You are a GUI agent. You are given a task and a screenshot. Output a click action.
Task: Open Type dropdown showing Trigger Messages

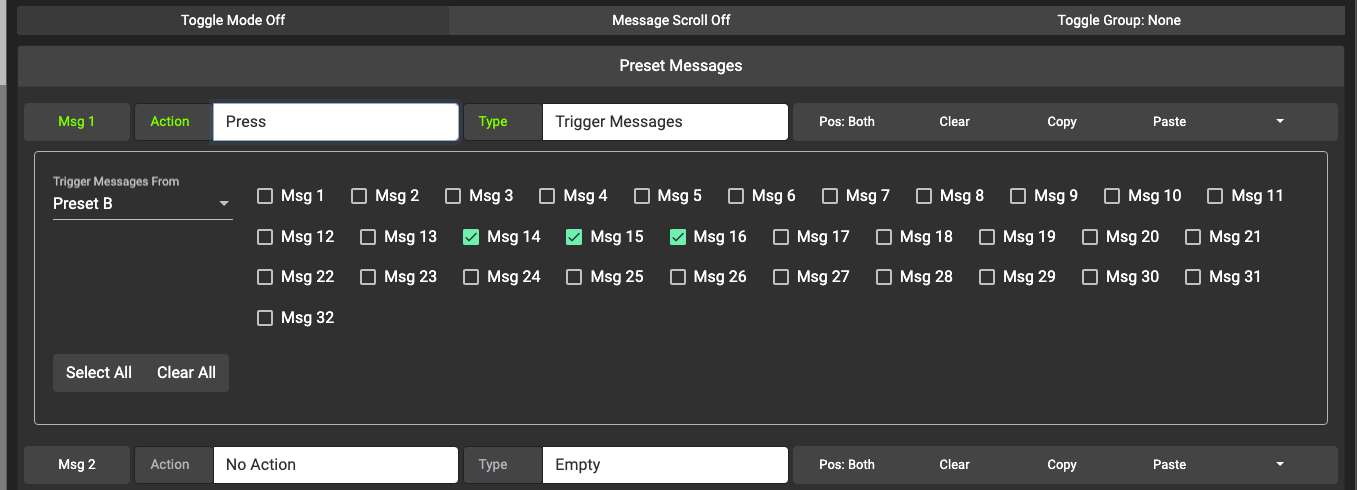[664, 122]
